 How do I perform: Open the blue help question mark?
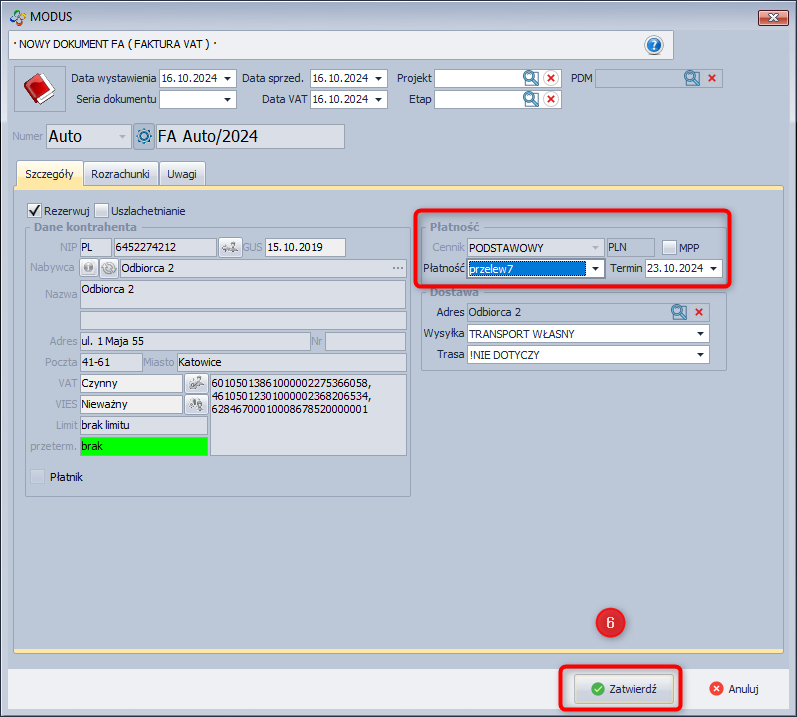pos(654,45)
